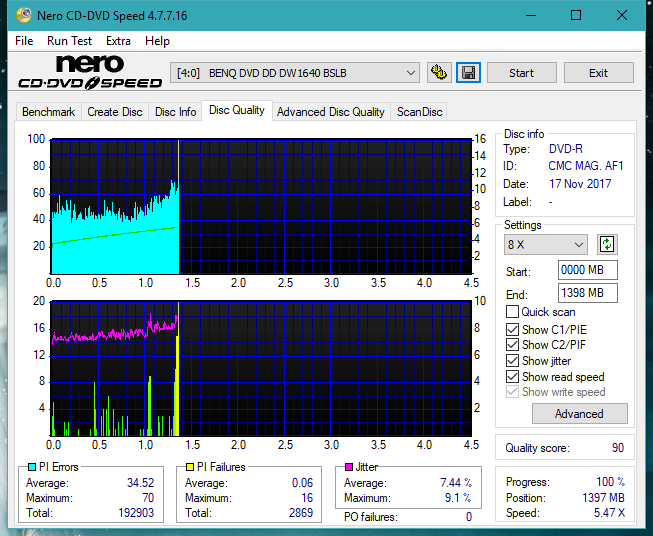653x536 pixels.
Task: Switch to the Benchmark tab
Action: point(49,112)
